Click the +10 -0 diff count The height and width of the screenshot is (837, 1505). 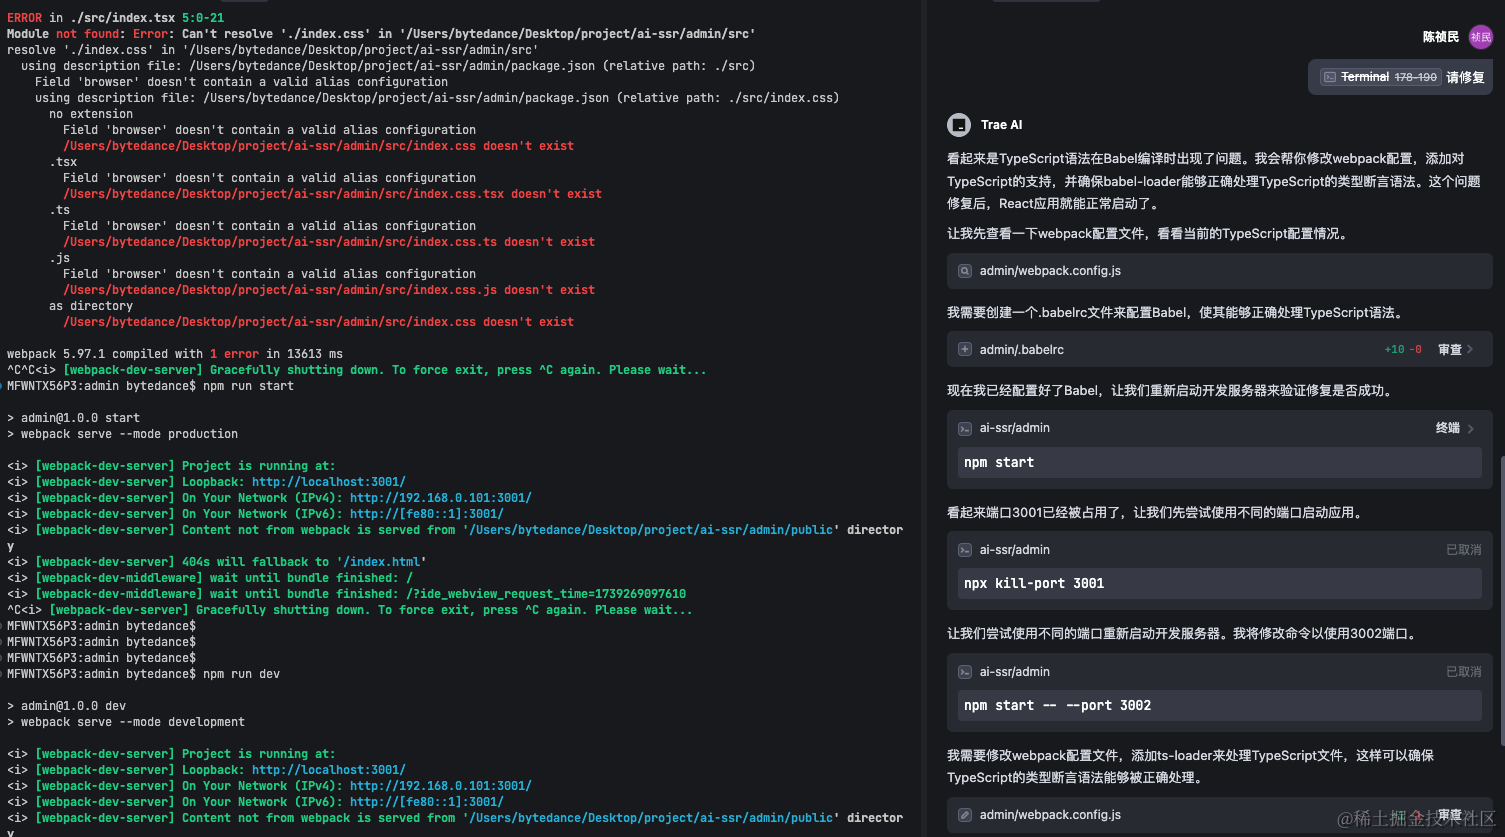(1403, 349)
